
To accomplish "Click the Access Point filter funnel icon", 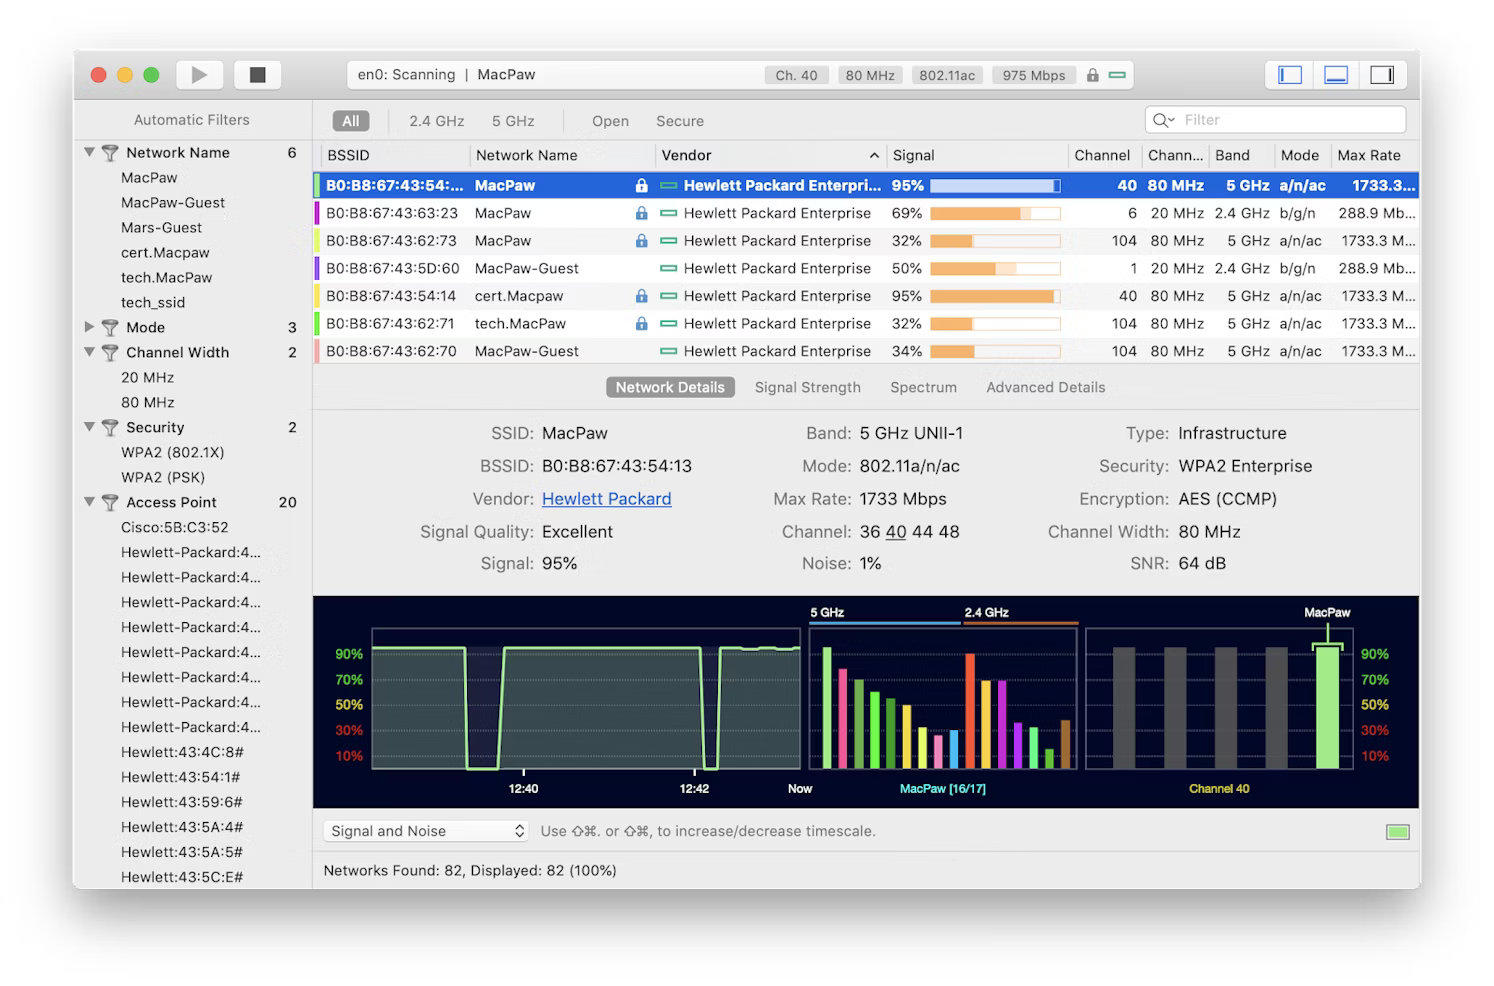I will [110, 503].
